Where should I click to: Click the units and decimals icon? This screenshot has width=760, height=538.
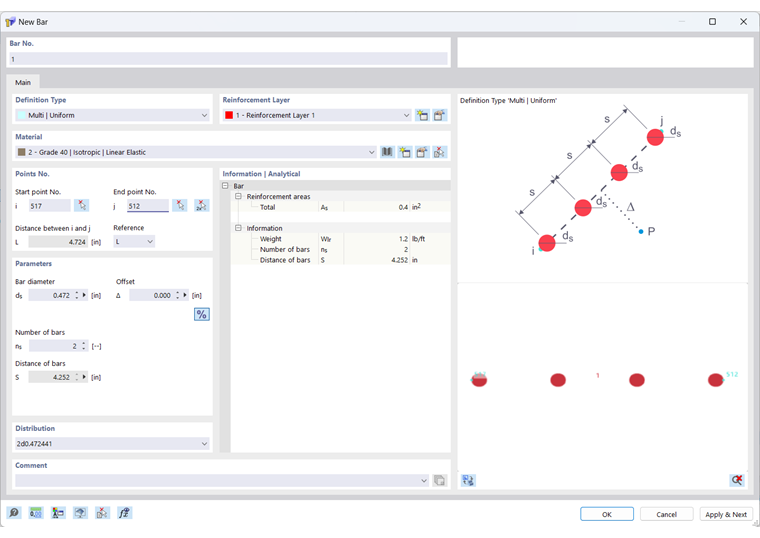pyautogui.click(x=35, y=513)
